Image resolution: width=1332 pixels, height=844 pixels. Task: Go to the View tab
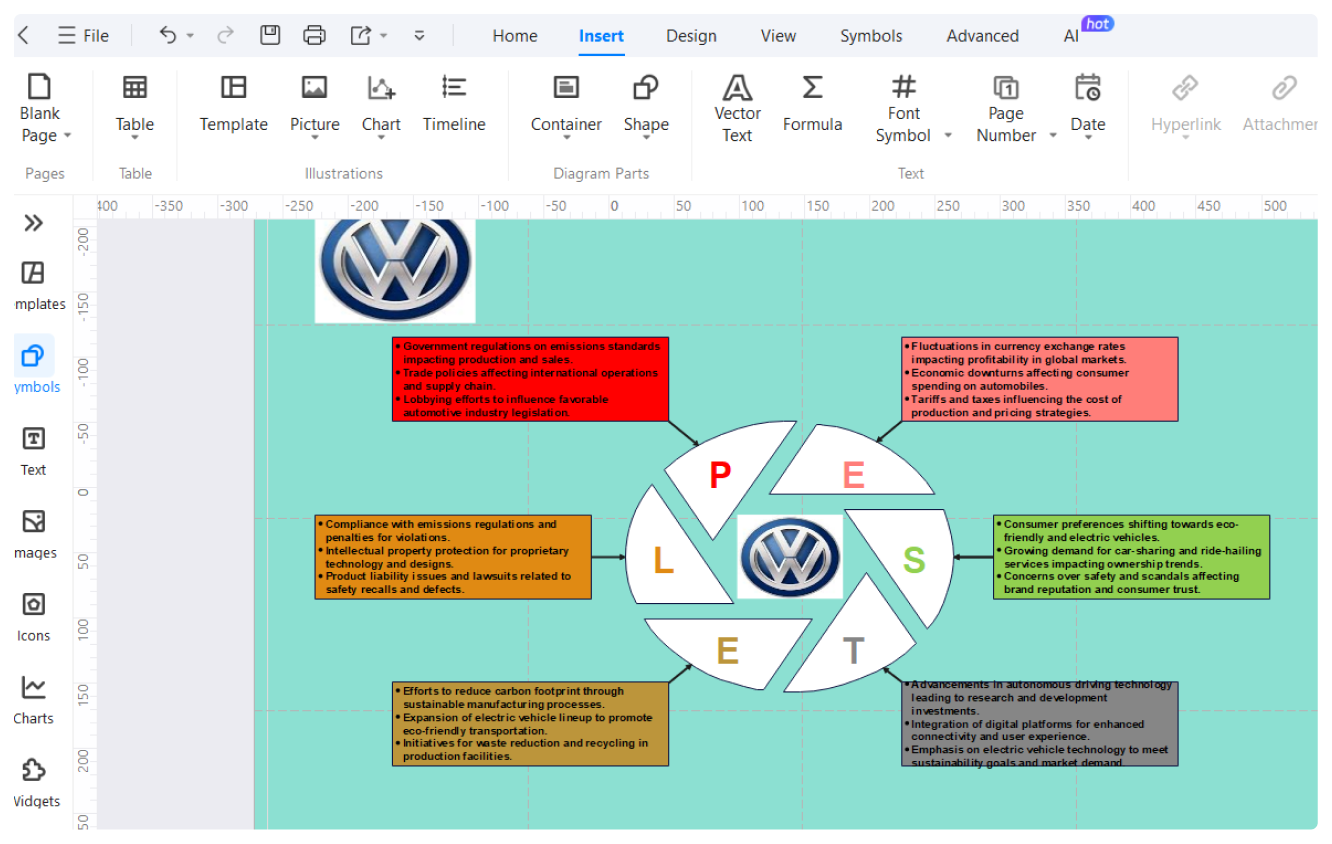(778, 36)
